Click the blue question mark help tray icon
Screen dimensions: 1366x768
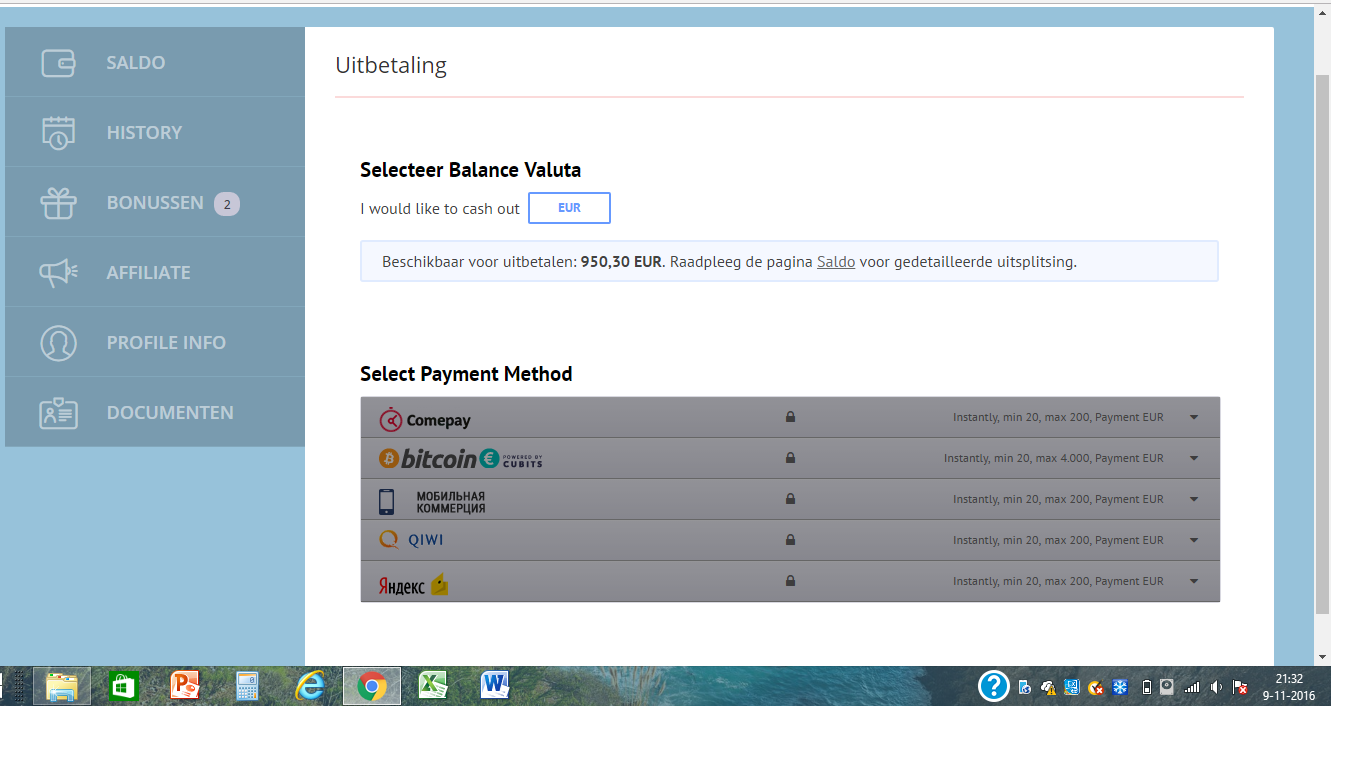click(x=993, y=686)
